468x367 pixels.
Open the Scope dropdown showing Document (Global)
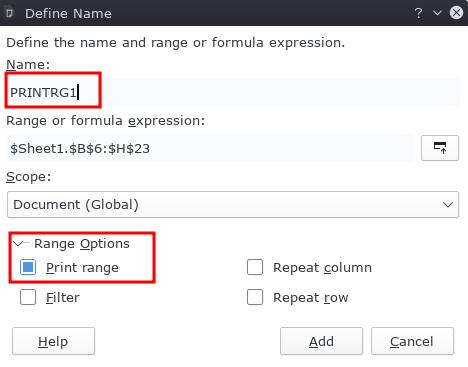point(233,204)
